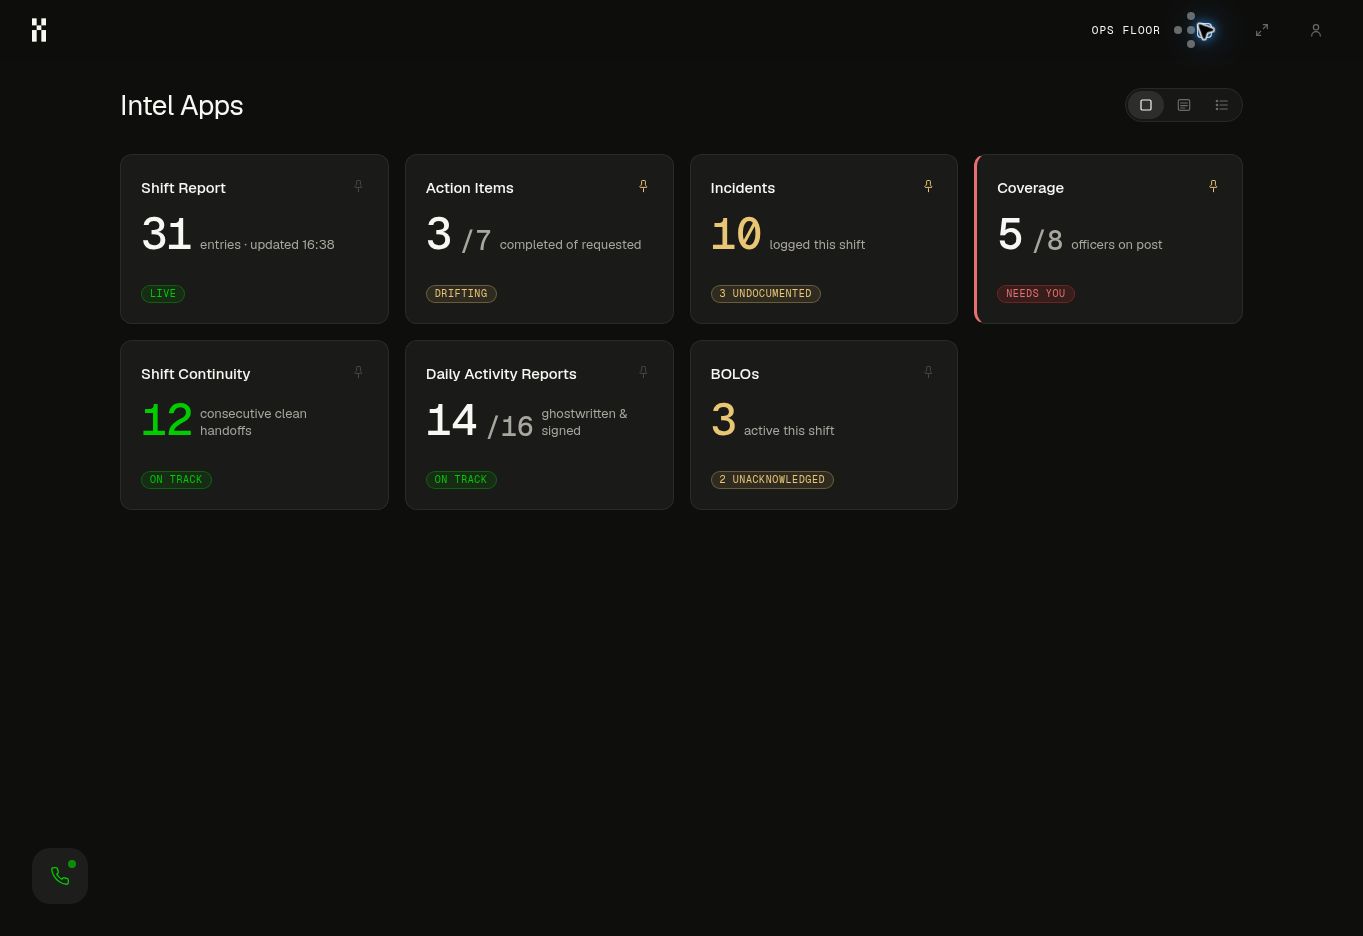The width and height of the screenshot is (1363, 936).
Task: Click the DRIFTING status badge
Action: pyautogui.click(x=461, y=294)
